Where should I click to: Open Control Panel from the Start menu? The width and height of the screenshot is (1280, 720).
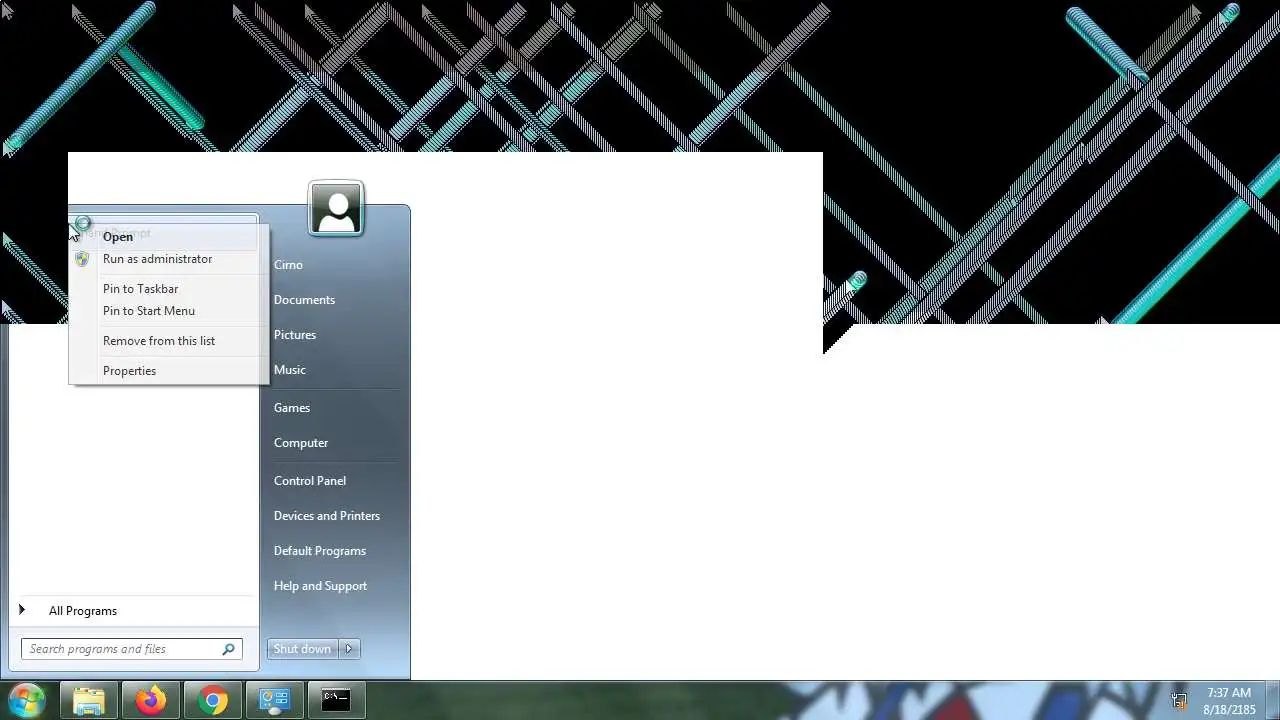[x=310, y=481]
